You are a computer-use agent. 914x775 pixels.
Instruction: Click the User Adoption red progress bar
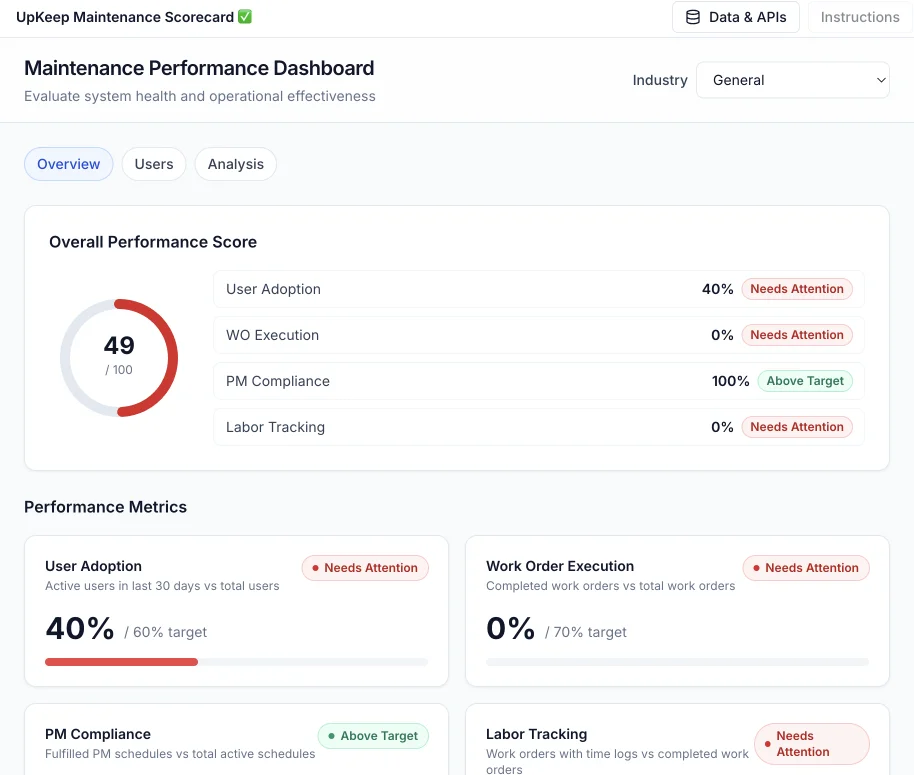[122, 661]
